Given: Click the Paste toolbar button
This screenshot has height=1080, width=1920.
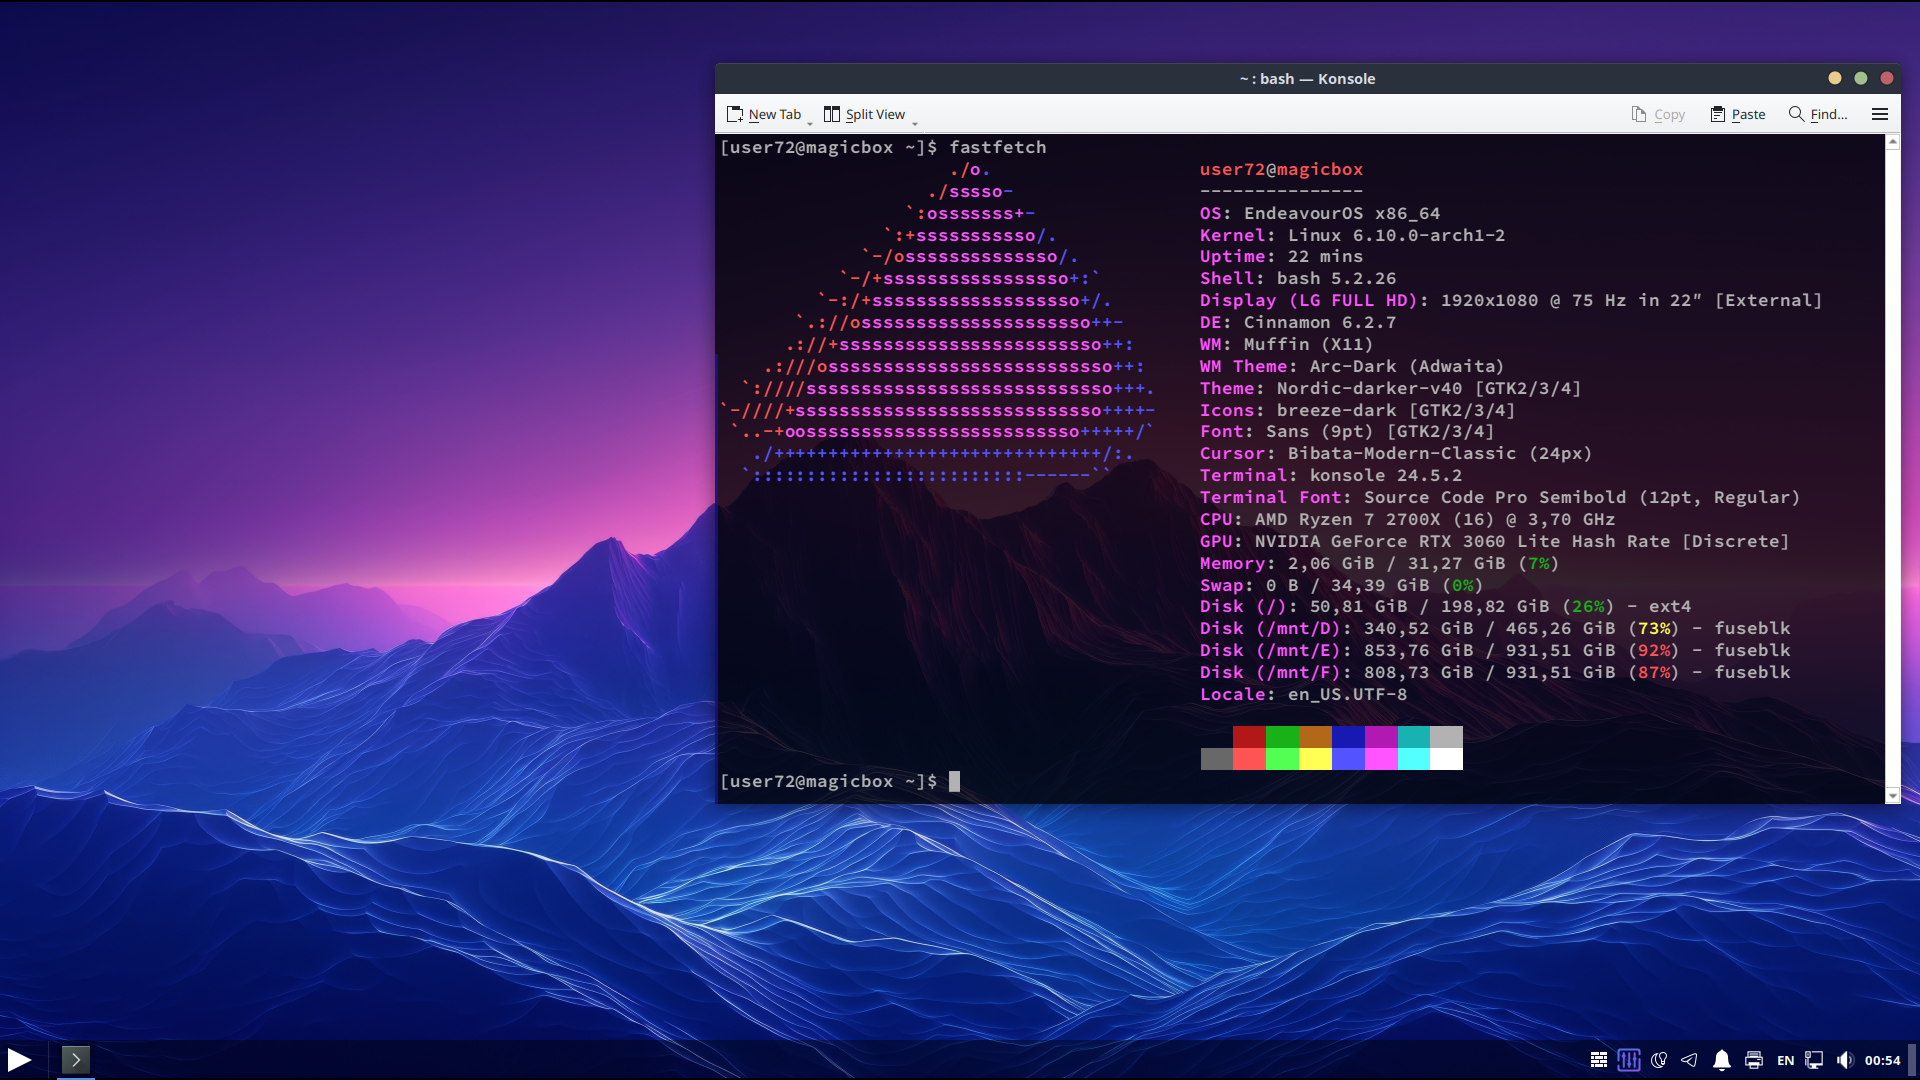Looking at the screenshot, I should (1738, 114).
